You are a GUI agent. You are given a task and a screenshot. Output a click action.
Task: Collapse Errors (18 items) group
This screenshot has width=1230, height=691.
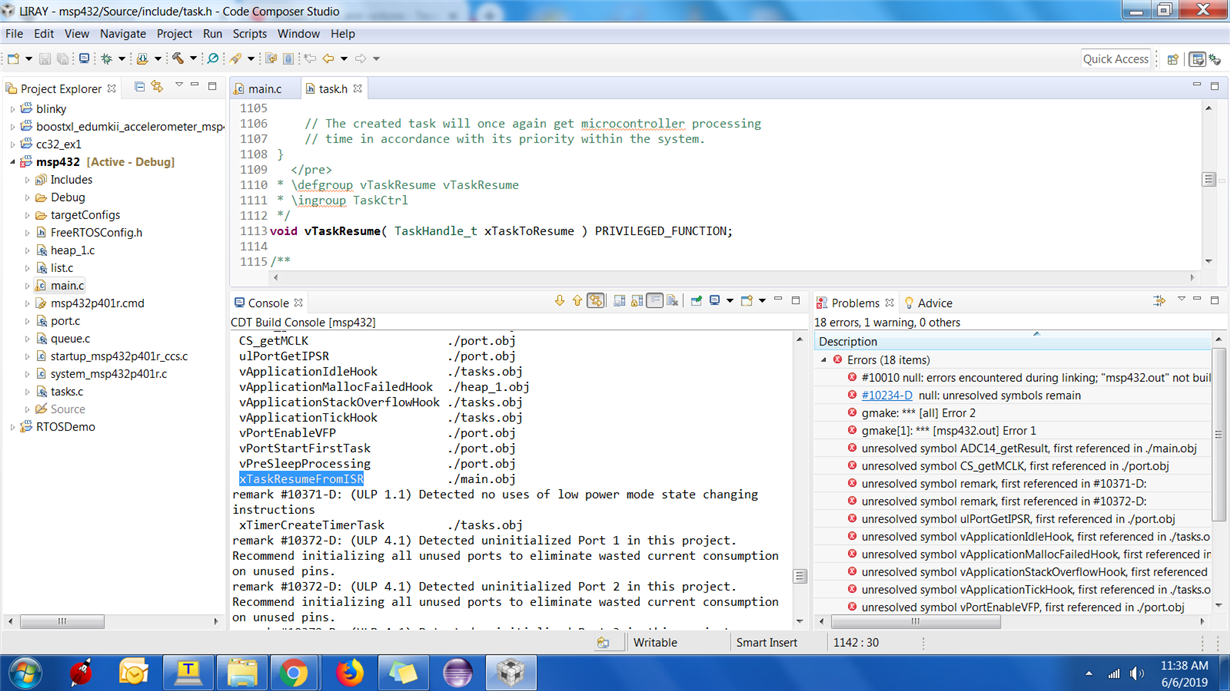[x=824, y=360]
